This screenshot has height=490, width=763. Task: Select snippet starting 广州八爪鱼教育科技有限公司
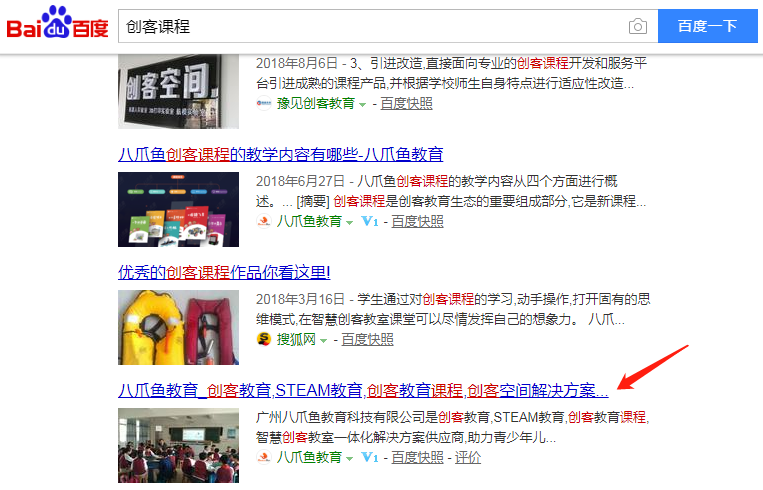click(x=453, y=427)
